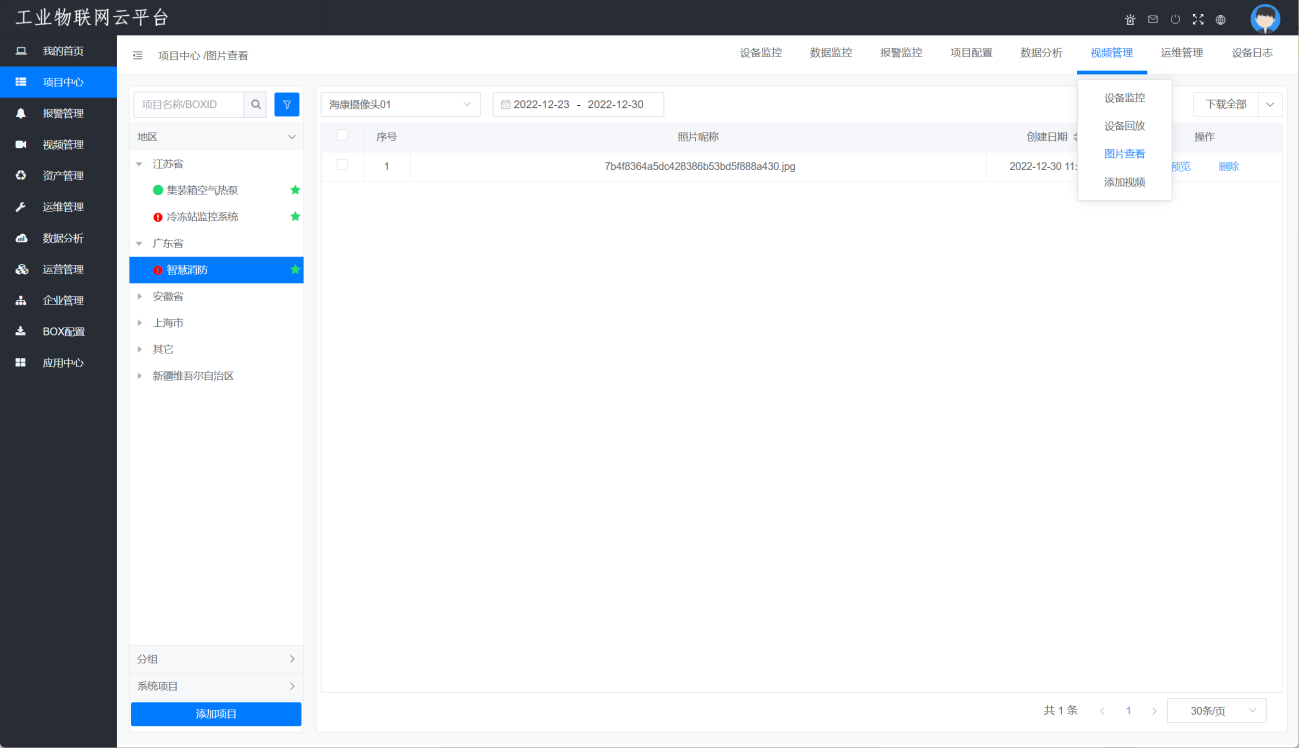Click the next page arrow
Viewport: 1299px width, 748px height.
tap(1154, 711)
